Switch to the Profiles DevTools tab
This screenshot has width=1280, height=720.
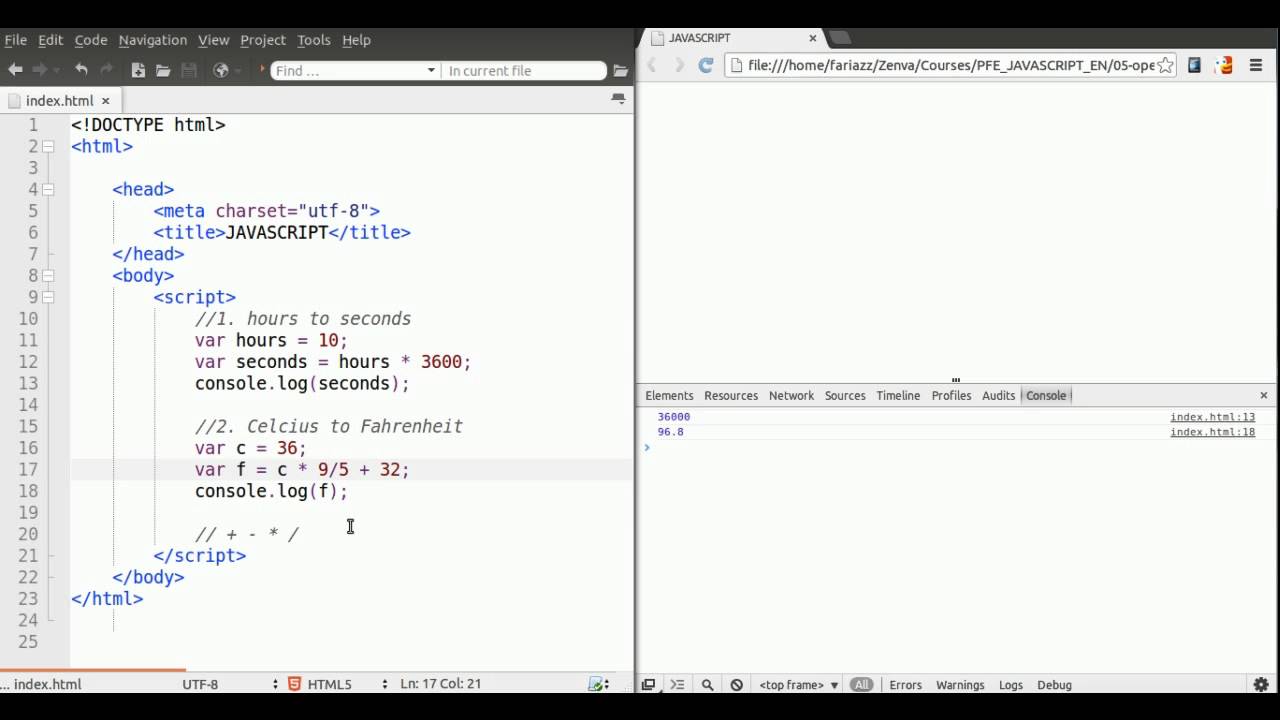tap(951, 396)
